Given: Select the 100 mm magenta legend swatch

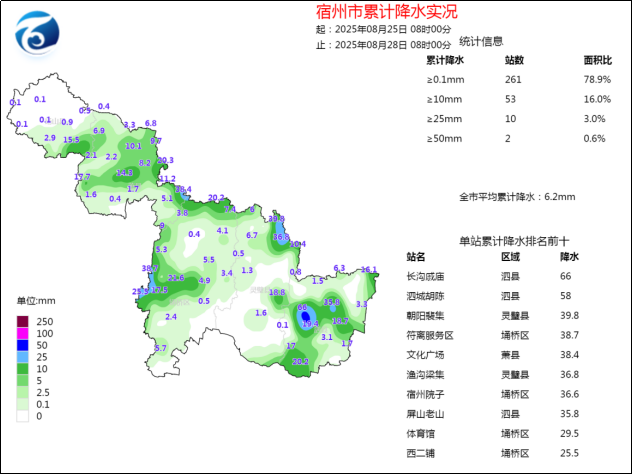Looking at the screenshot, I should tap(22, 333).
